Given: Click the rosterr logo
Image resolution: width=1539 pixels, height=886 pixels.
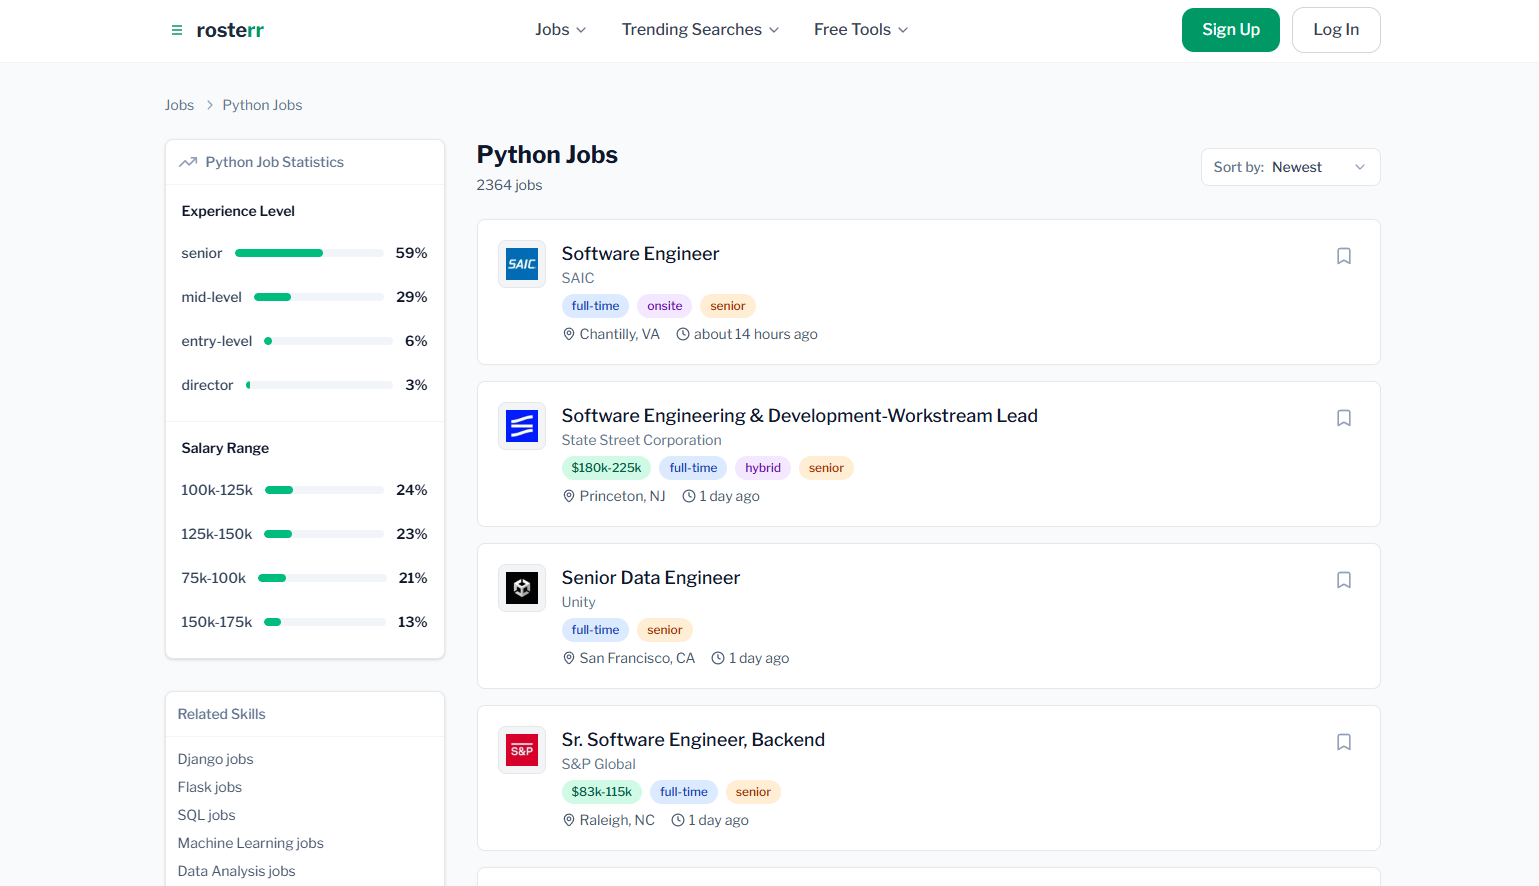Looking at the screenshot, I should (230, 30).
